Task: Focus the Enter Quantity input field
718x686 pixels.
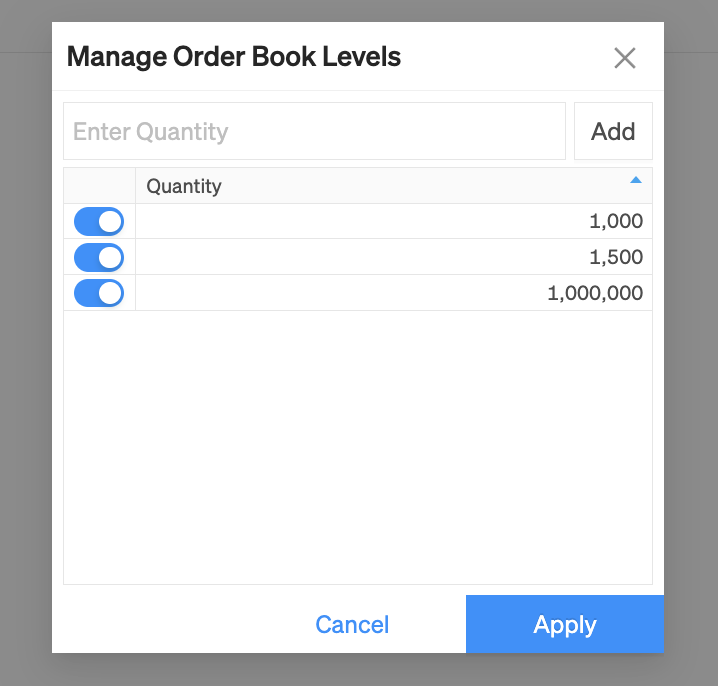Action: [314, 131]
